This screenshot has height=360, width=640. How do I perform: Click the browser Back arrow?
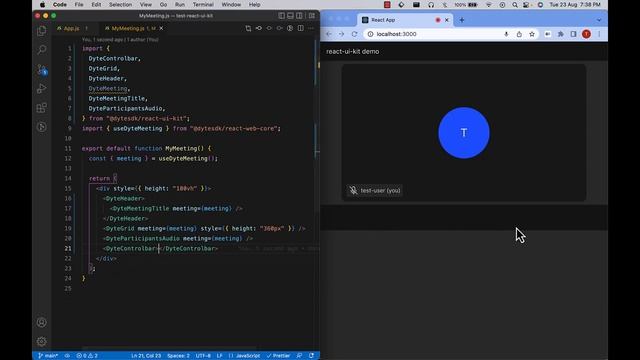(x=329, y=34)
